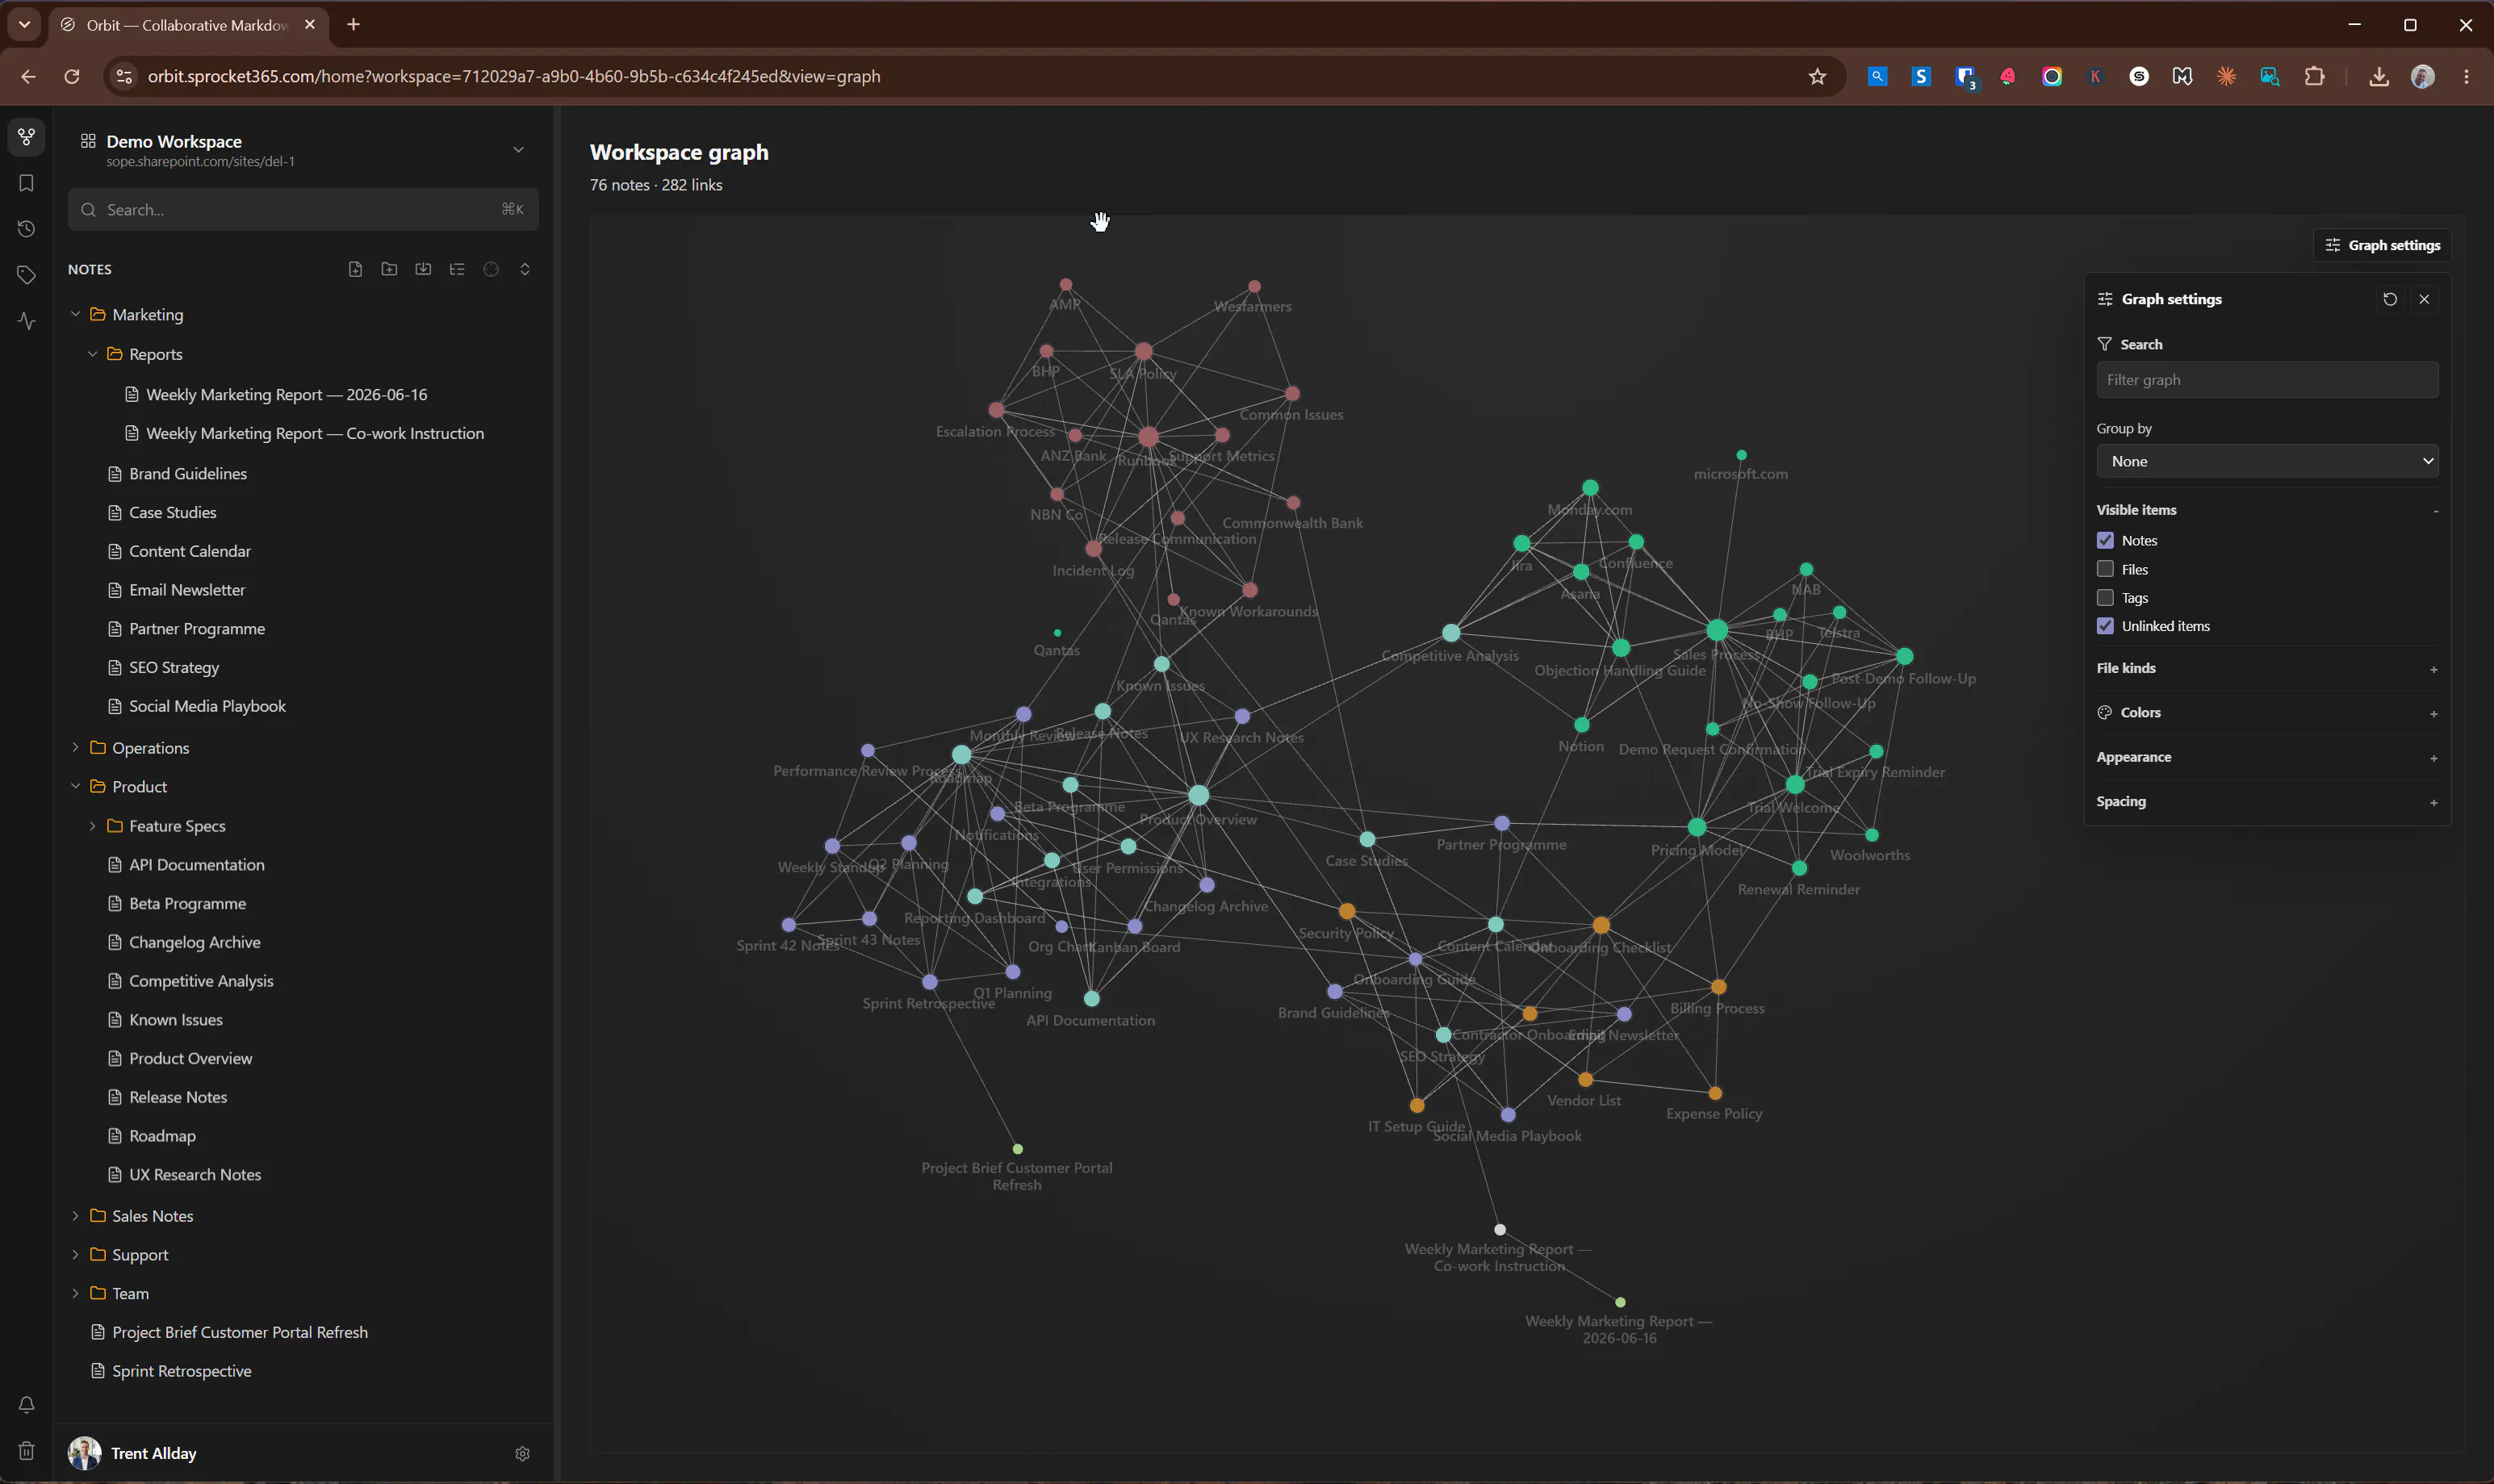Expand the Colors section
This screenshot has width=2494, height=1484.
(x=2433, y=714)
